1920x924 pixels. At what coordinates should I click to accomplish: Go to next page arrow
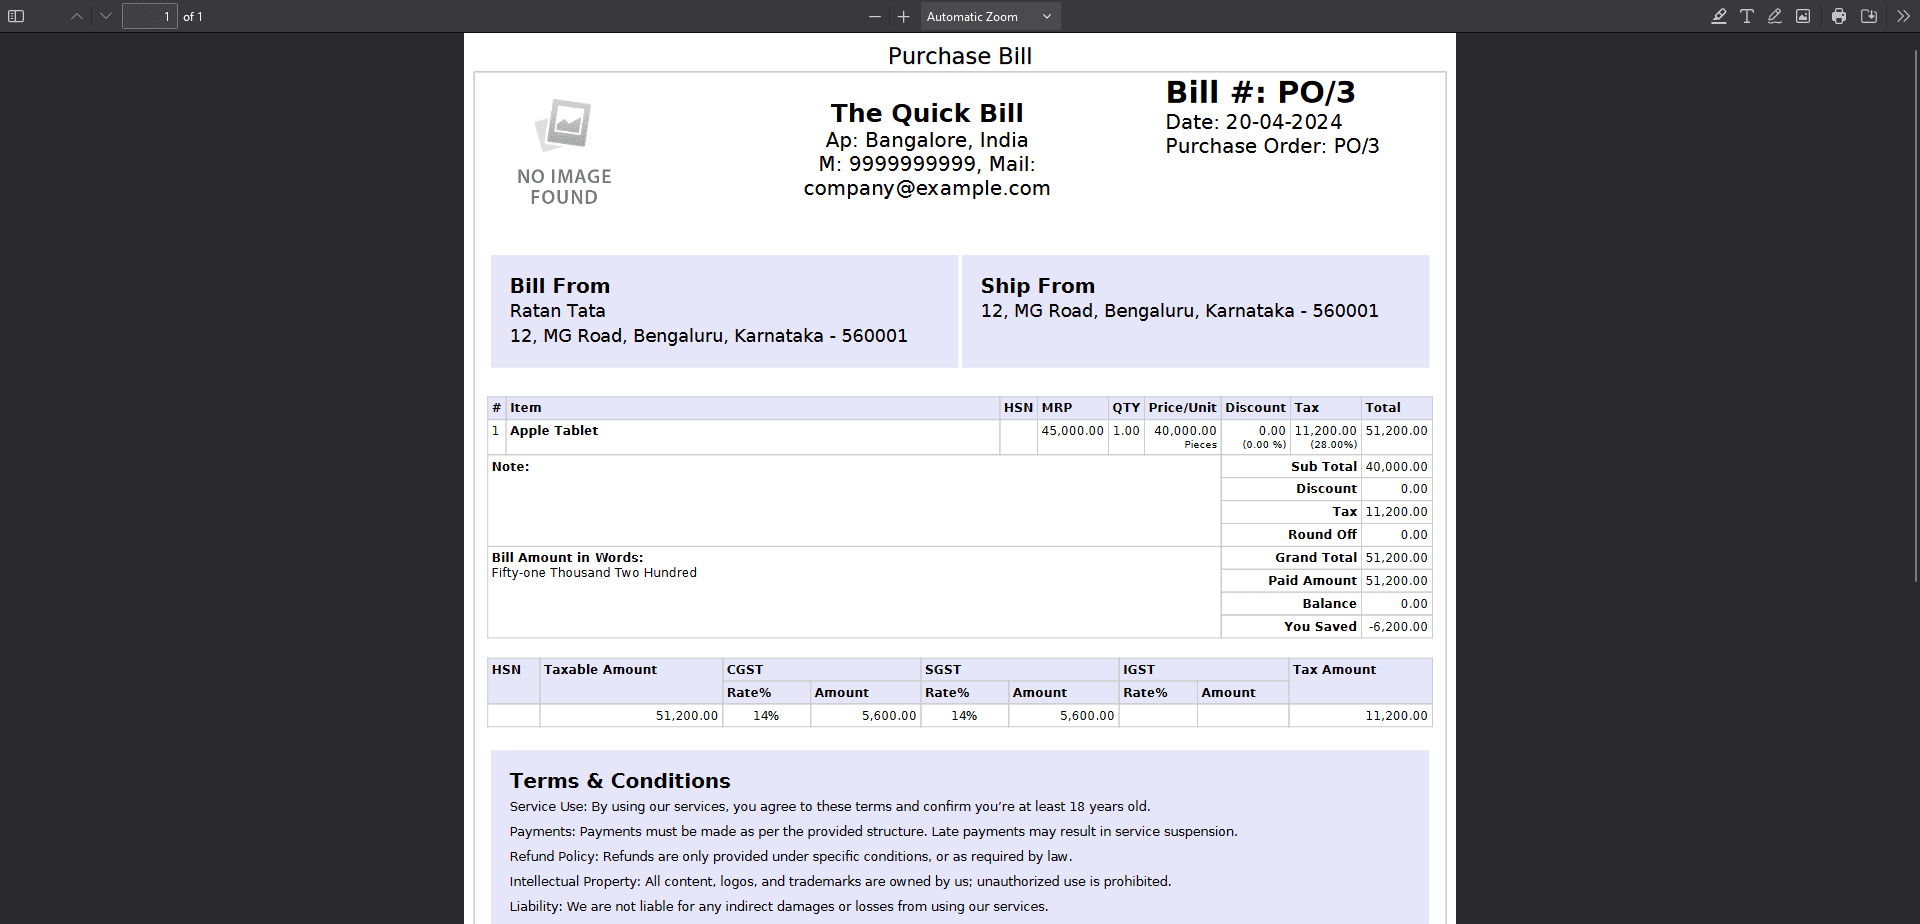pos(106,16)
